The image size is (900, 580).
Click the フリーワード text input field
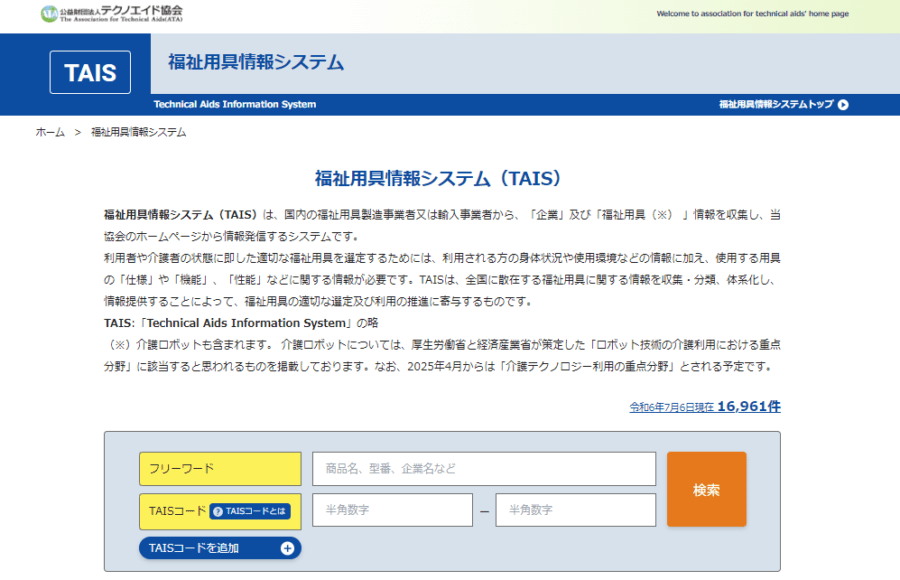[x=484, y=469]
